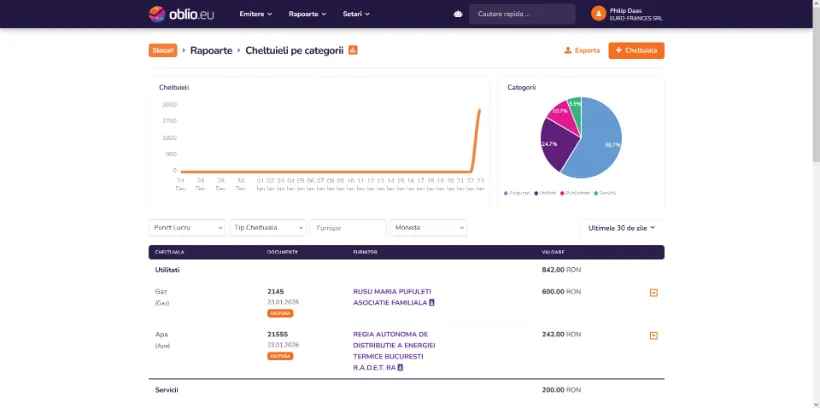820x408 pixels.
Task: Expand the Punct Lucru dropdown
Action: tap(186, 228)
